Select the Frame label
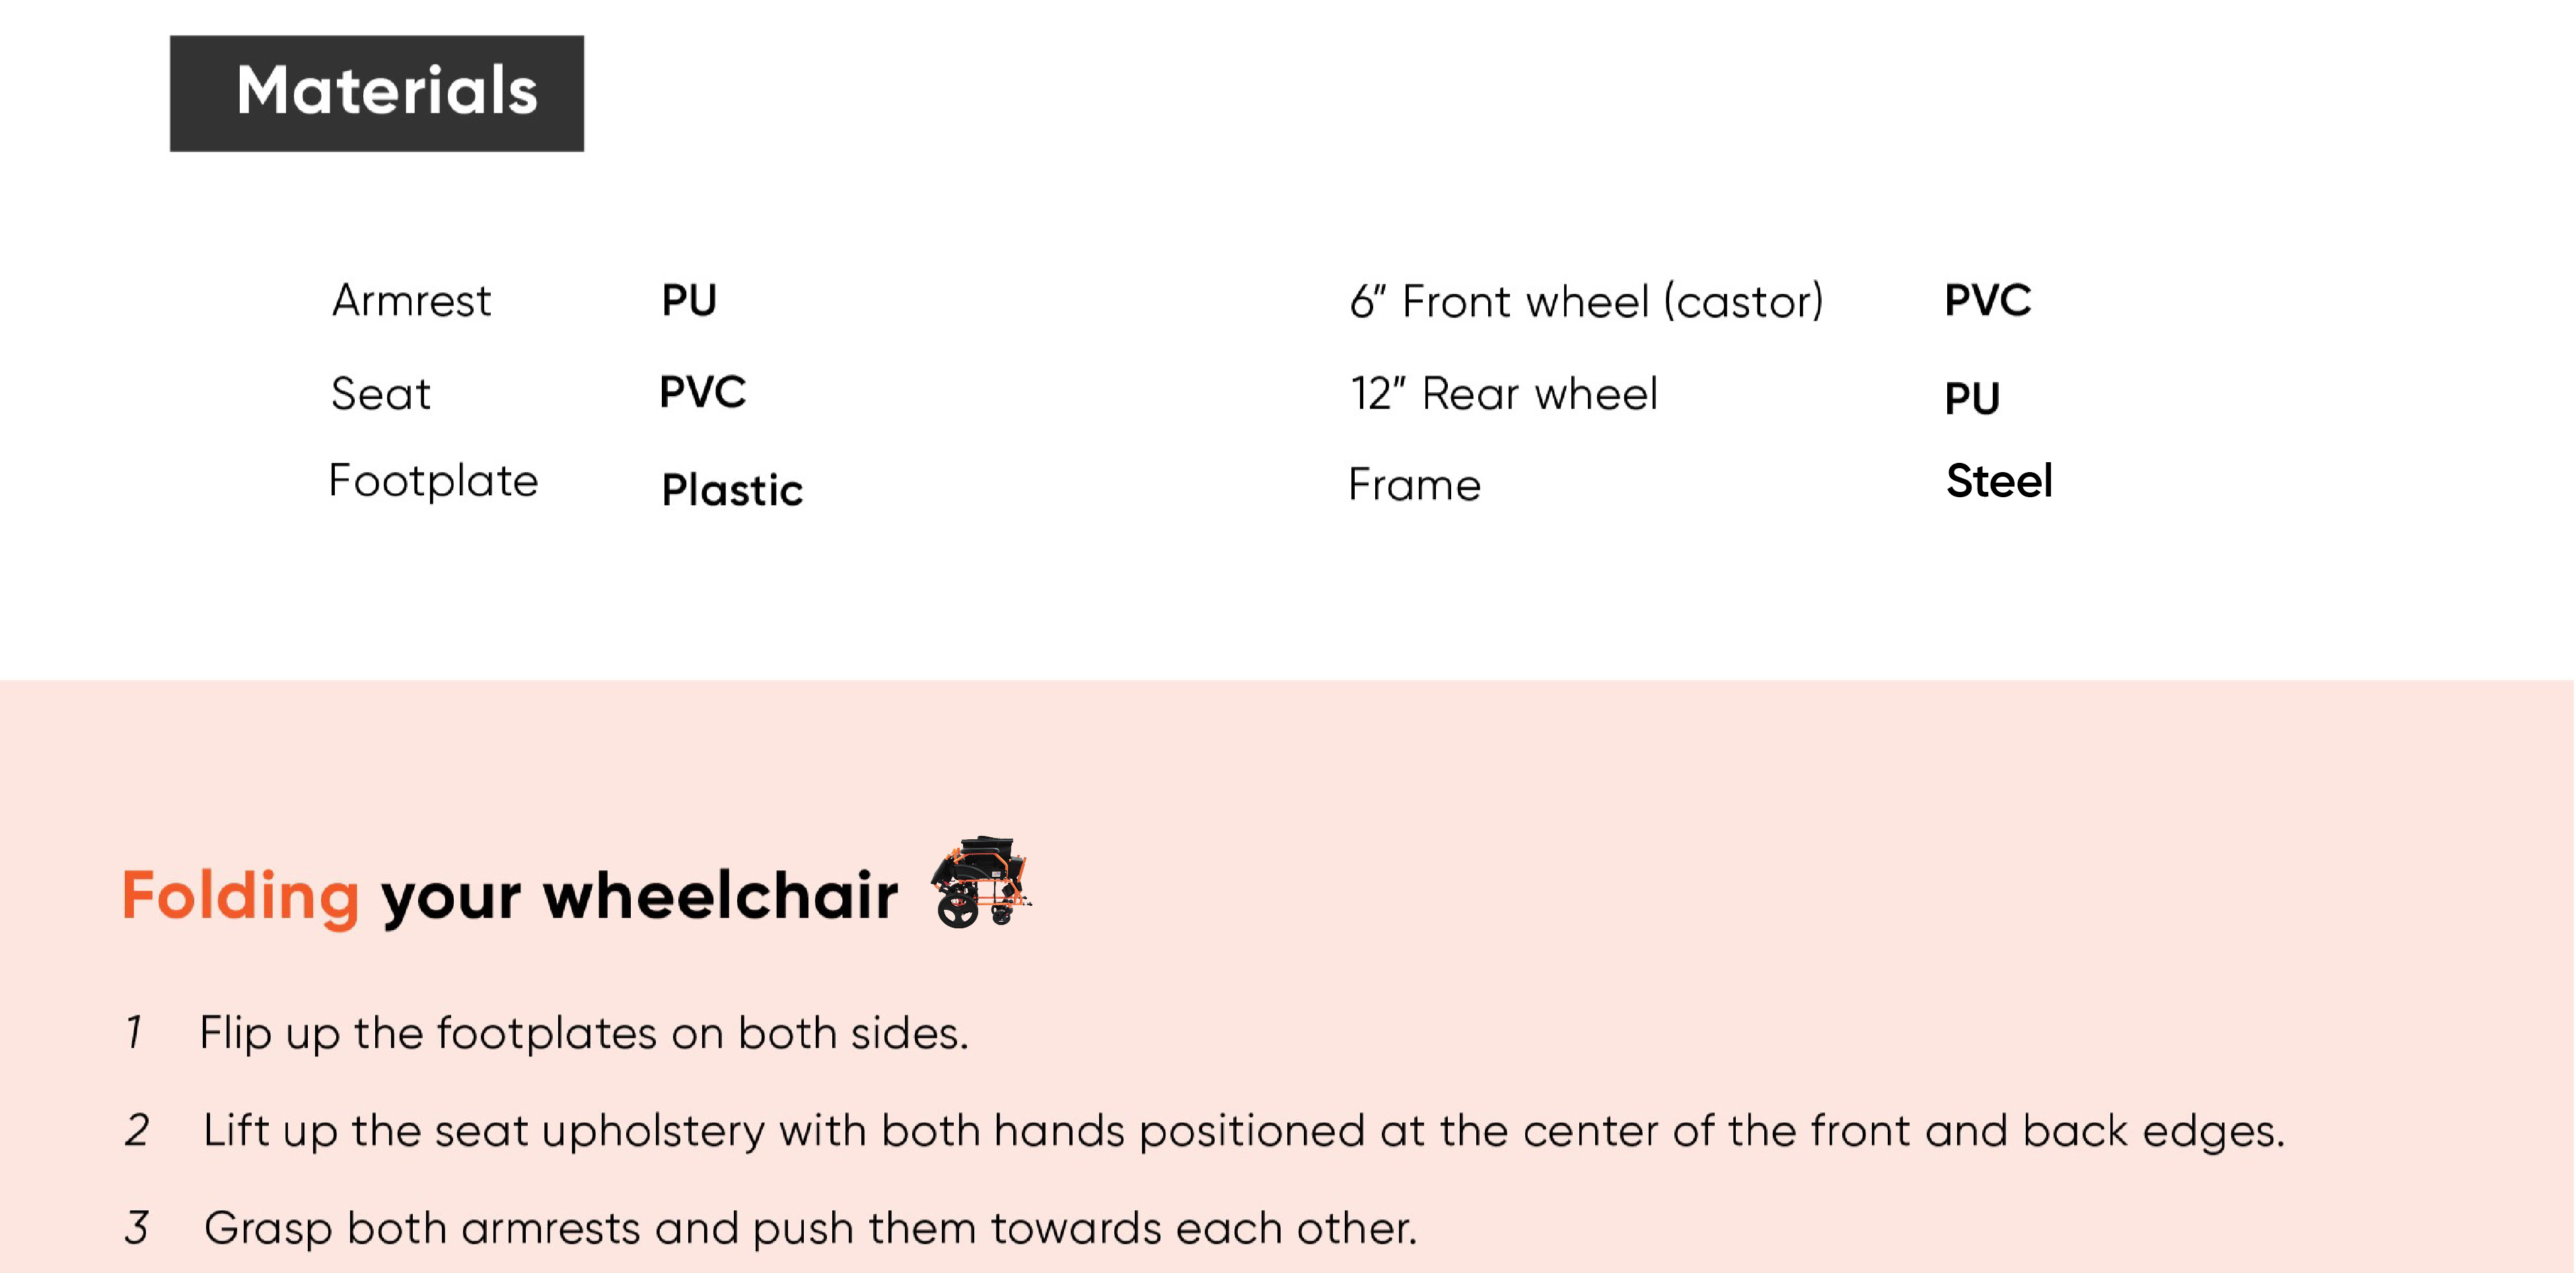This screenshot has height=1273, width=2576. (x=1414, y=485)
